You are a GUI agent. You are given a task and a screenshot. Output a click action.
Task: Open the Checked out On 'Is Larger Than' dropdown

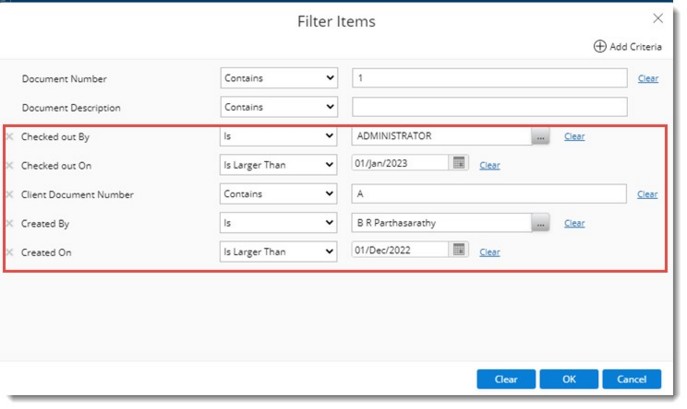click(278, 165)
